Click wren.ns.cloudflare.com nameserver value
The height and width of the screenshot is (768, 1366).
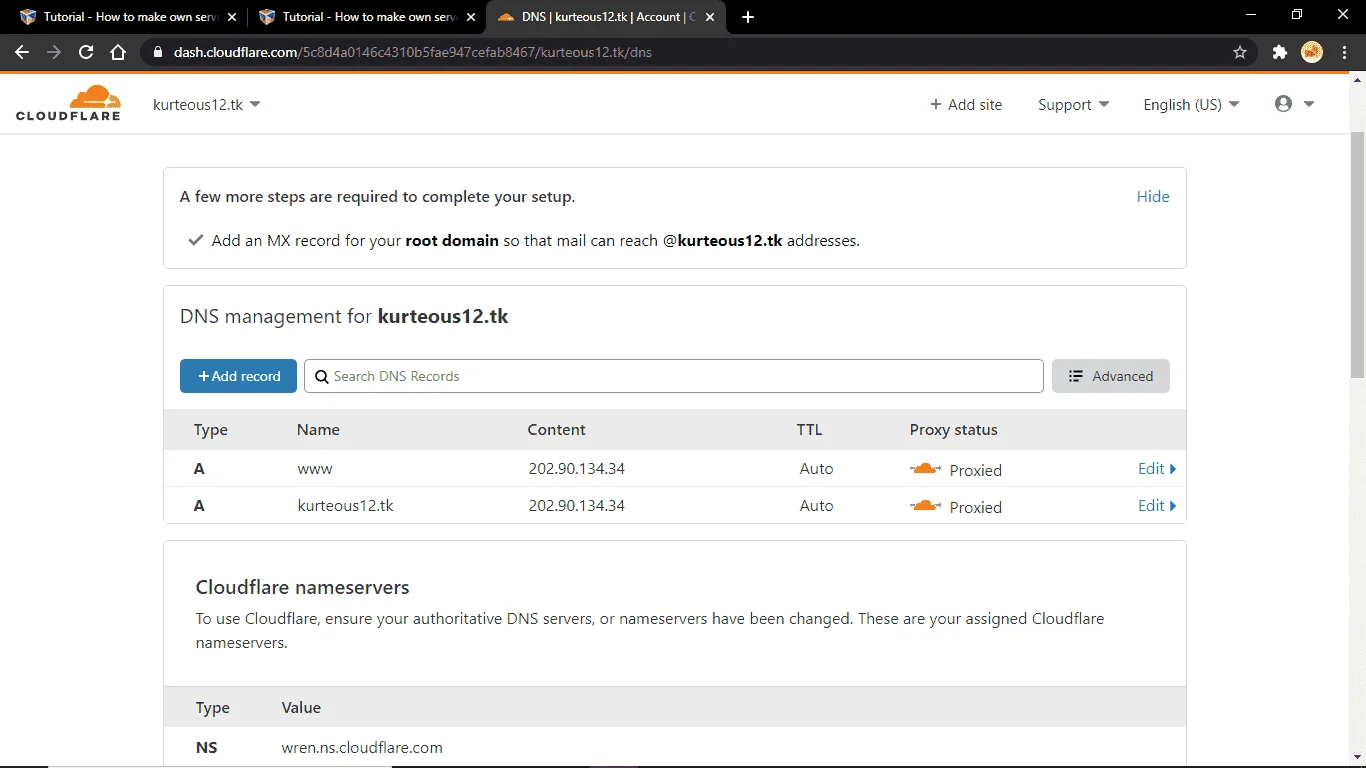click(362, 747)
